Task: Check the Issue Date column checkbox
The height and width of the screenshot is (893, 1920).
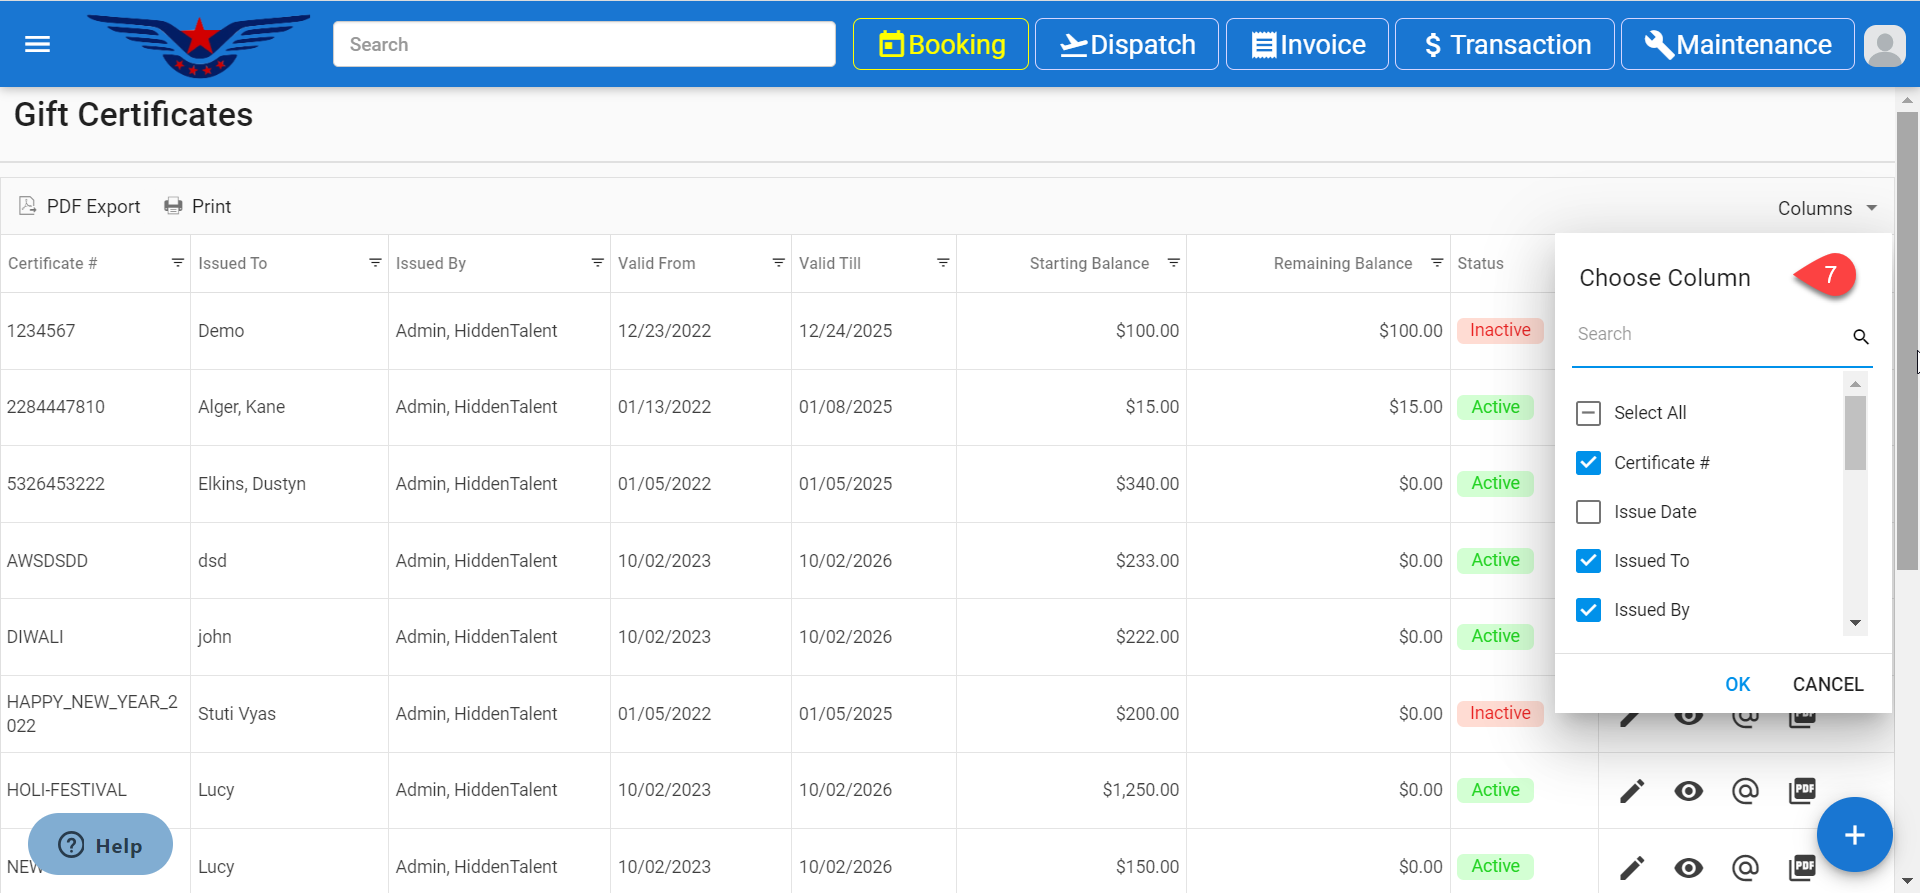Action: point(1588,512)
